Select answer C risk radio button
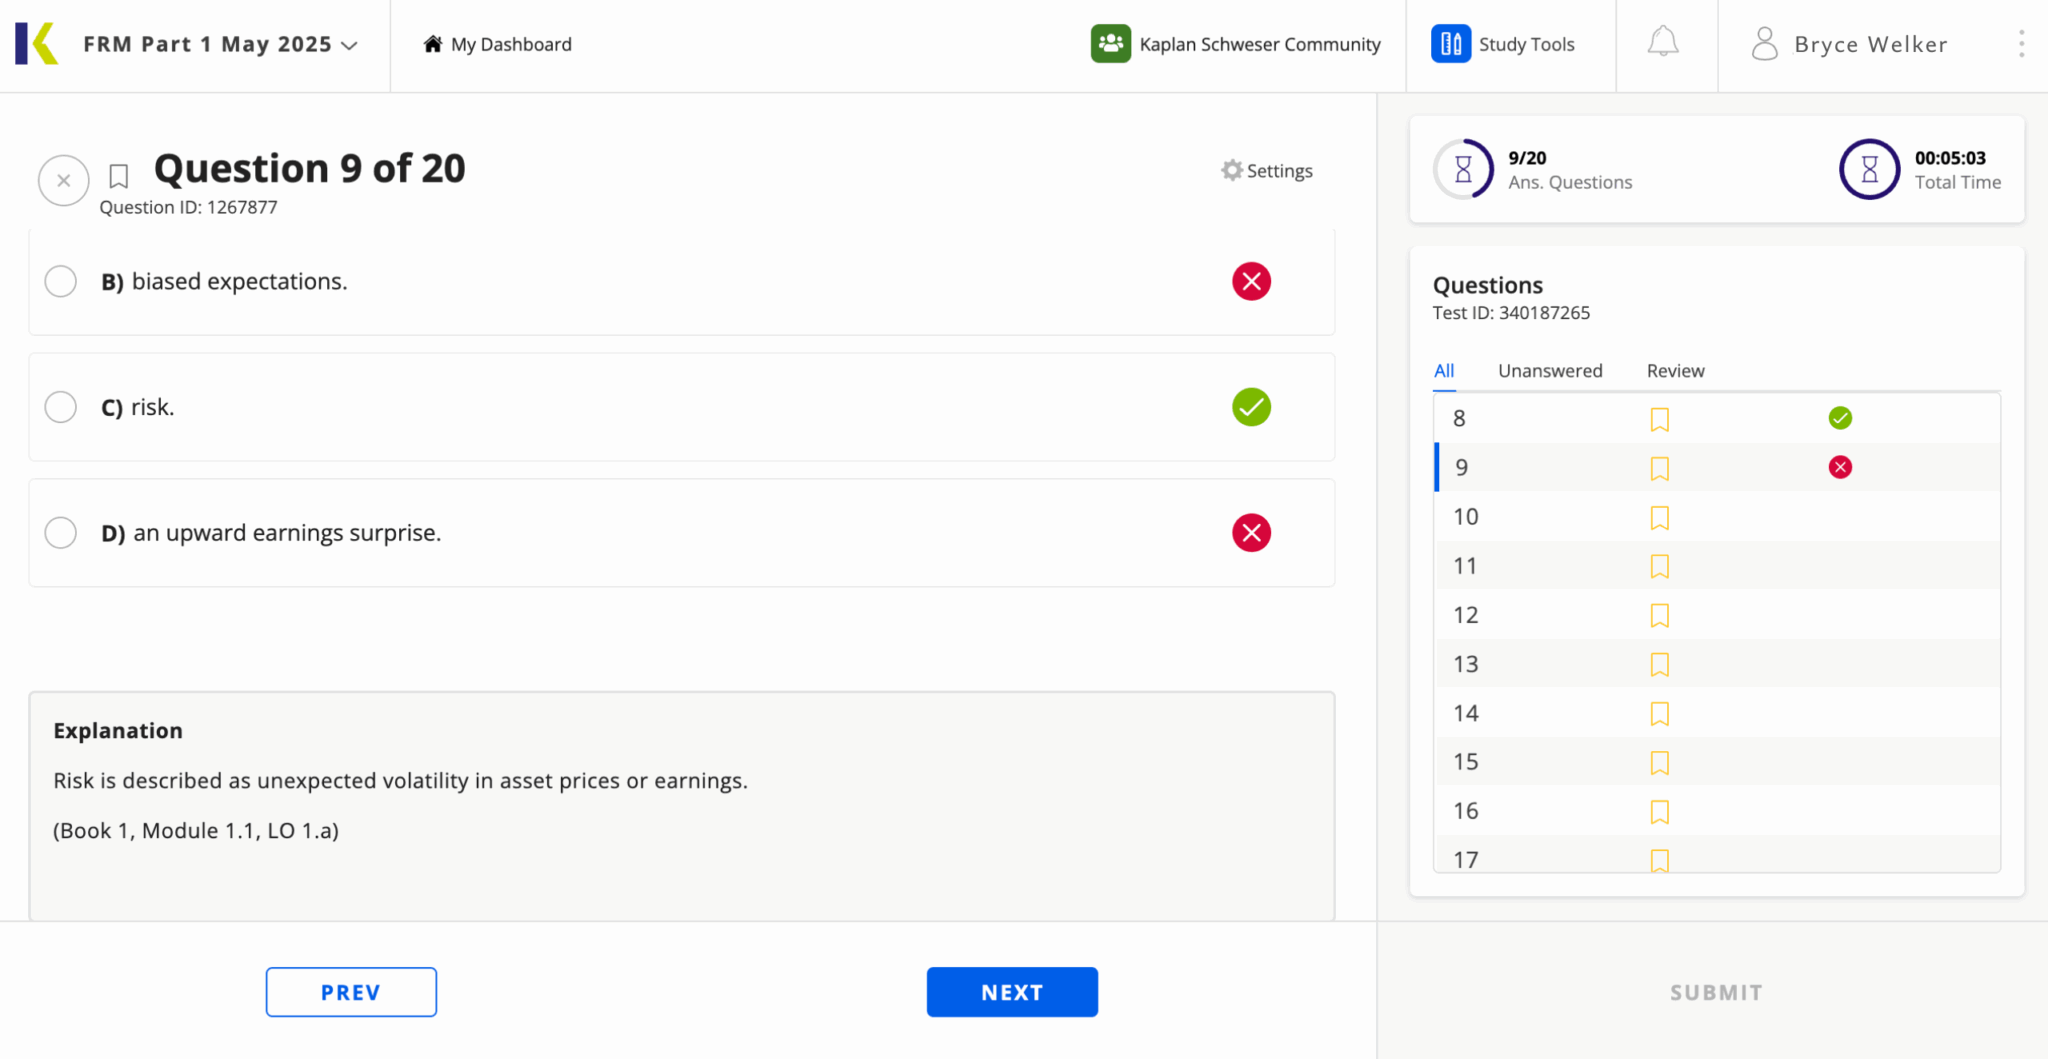 tap(61, 407)
